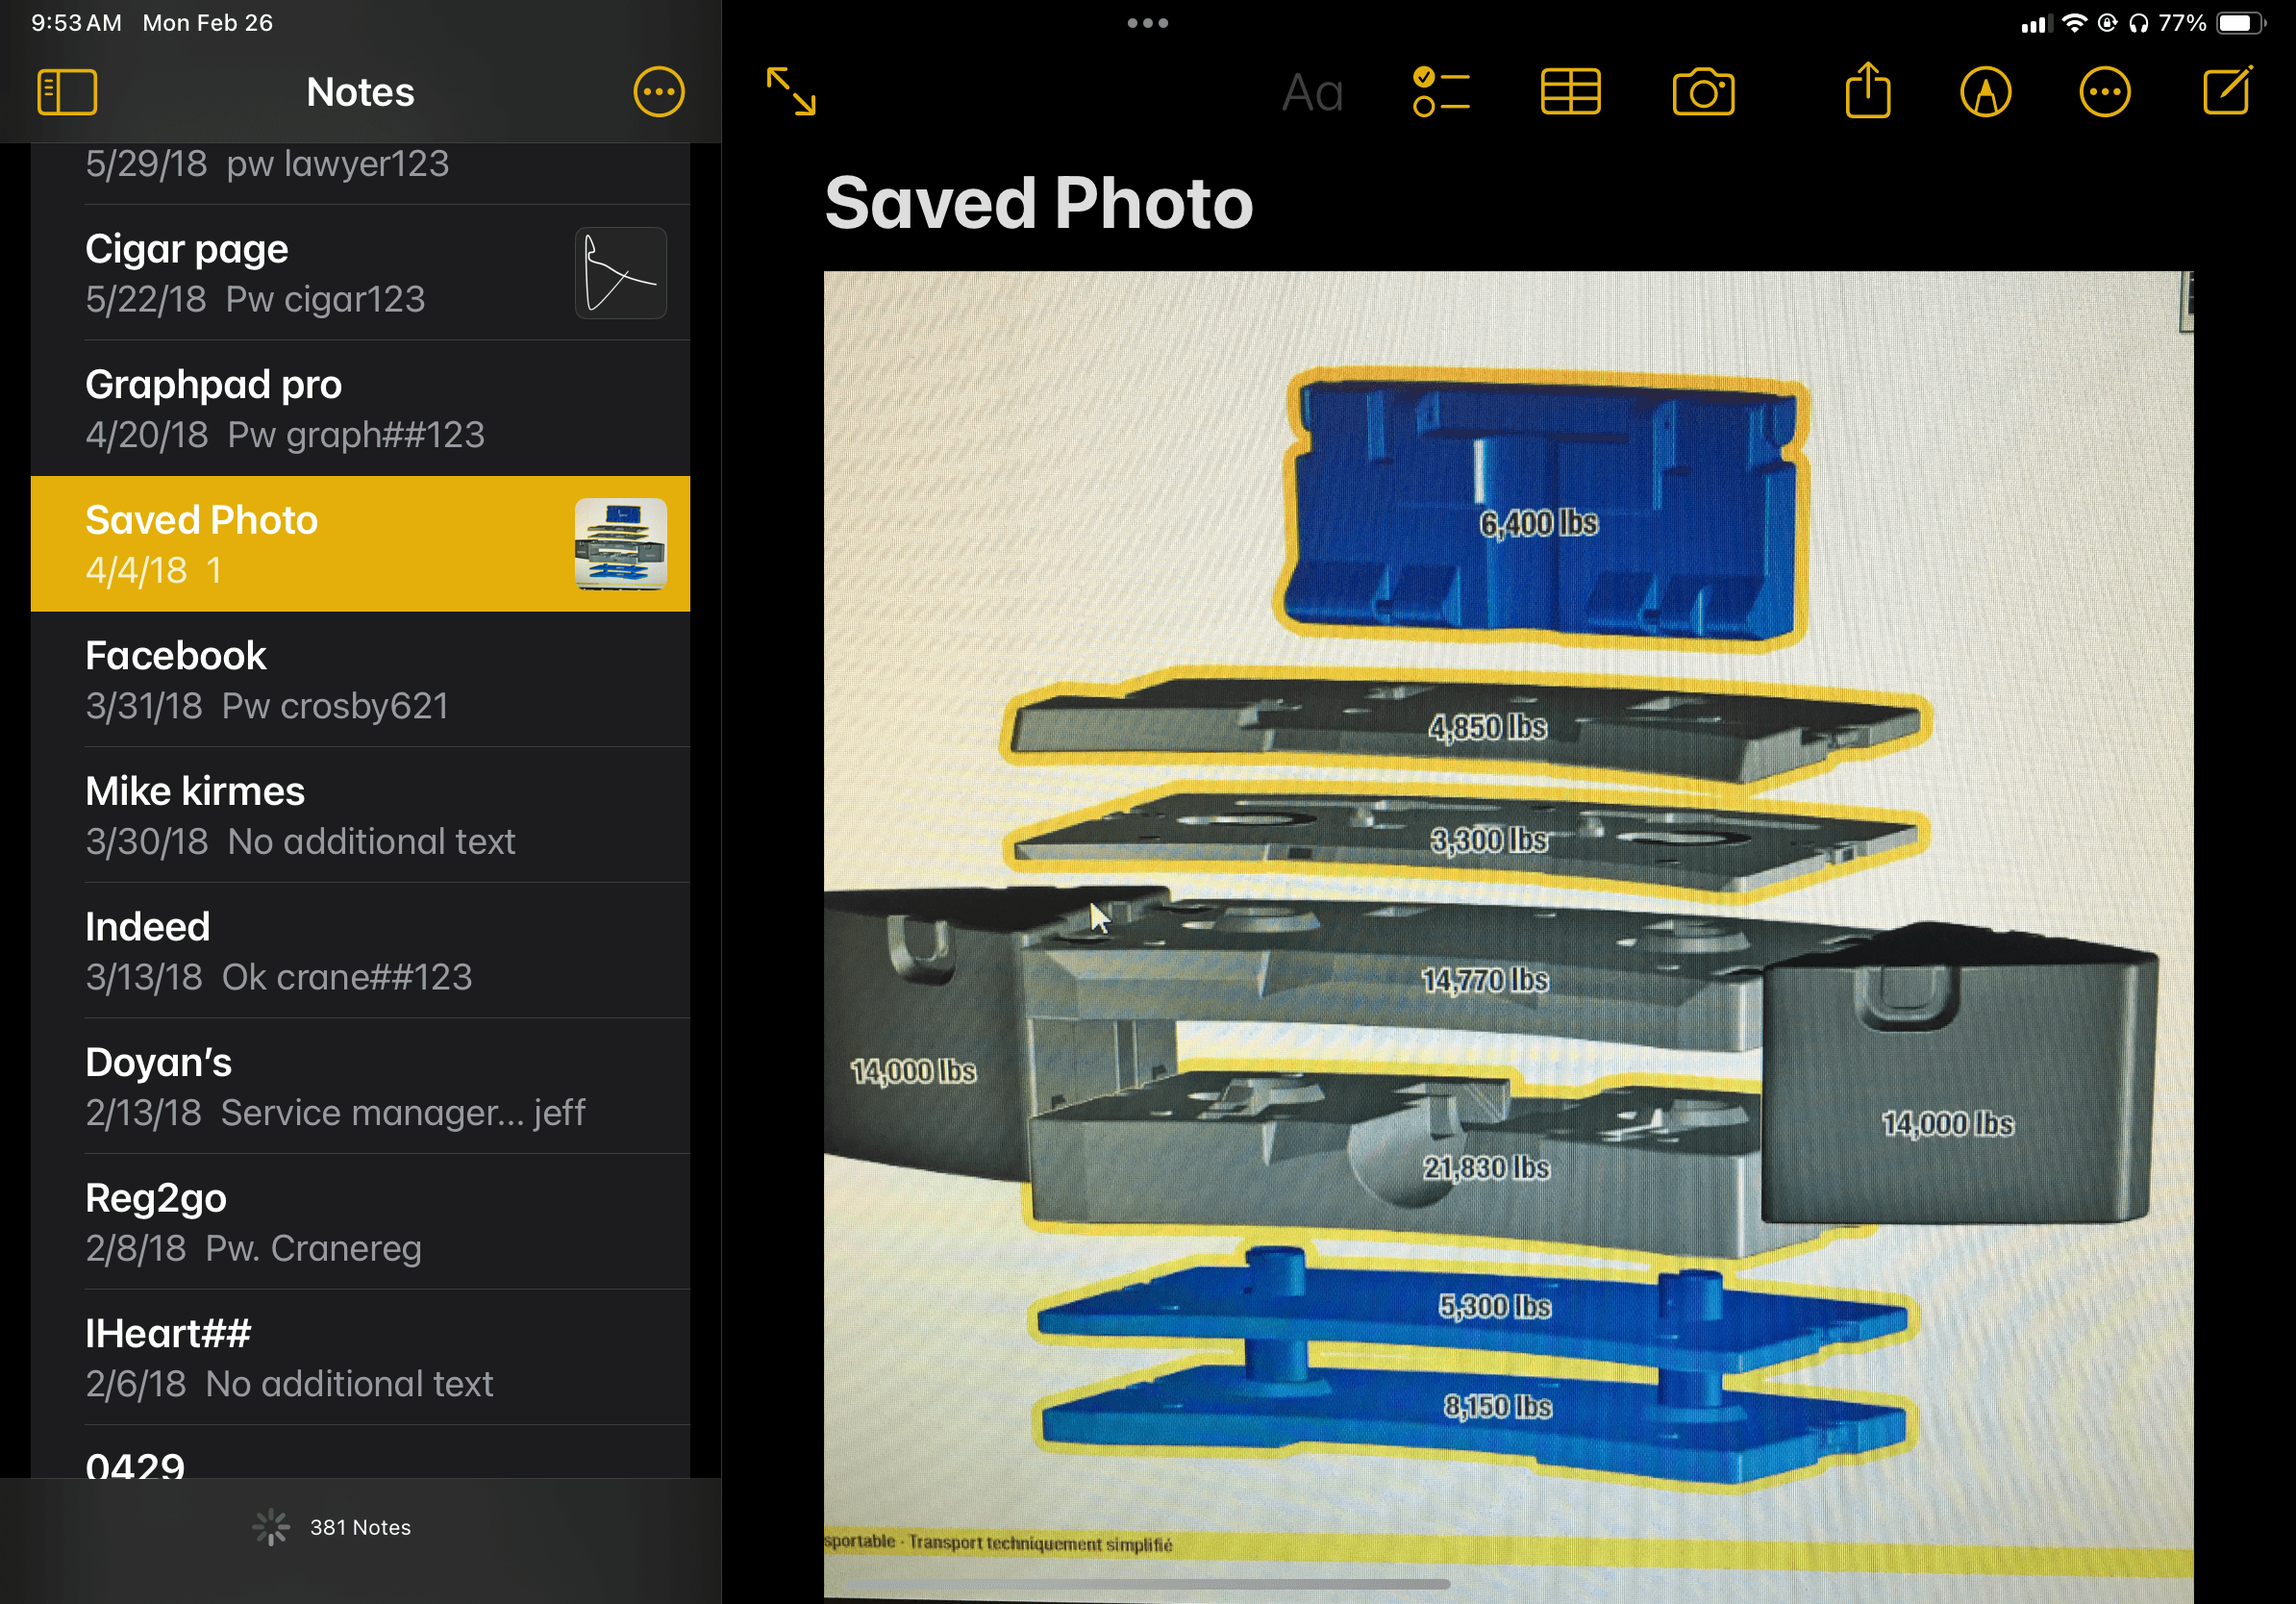Open the camera attachment menu
Screen dimensions: 2296x1604
click(x=1704, y=92)
